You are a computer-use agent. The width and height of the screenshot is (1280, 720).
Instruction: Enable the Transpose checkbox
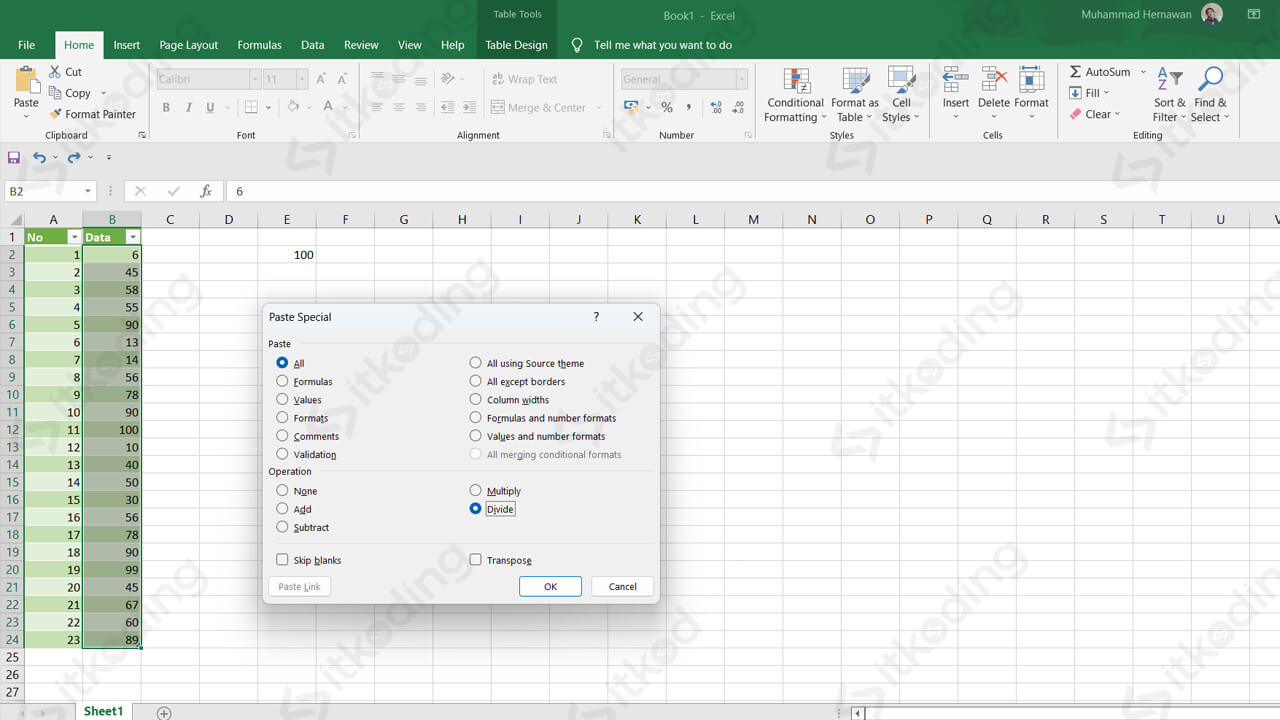tap(476, 560)
